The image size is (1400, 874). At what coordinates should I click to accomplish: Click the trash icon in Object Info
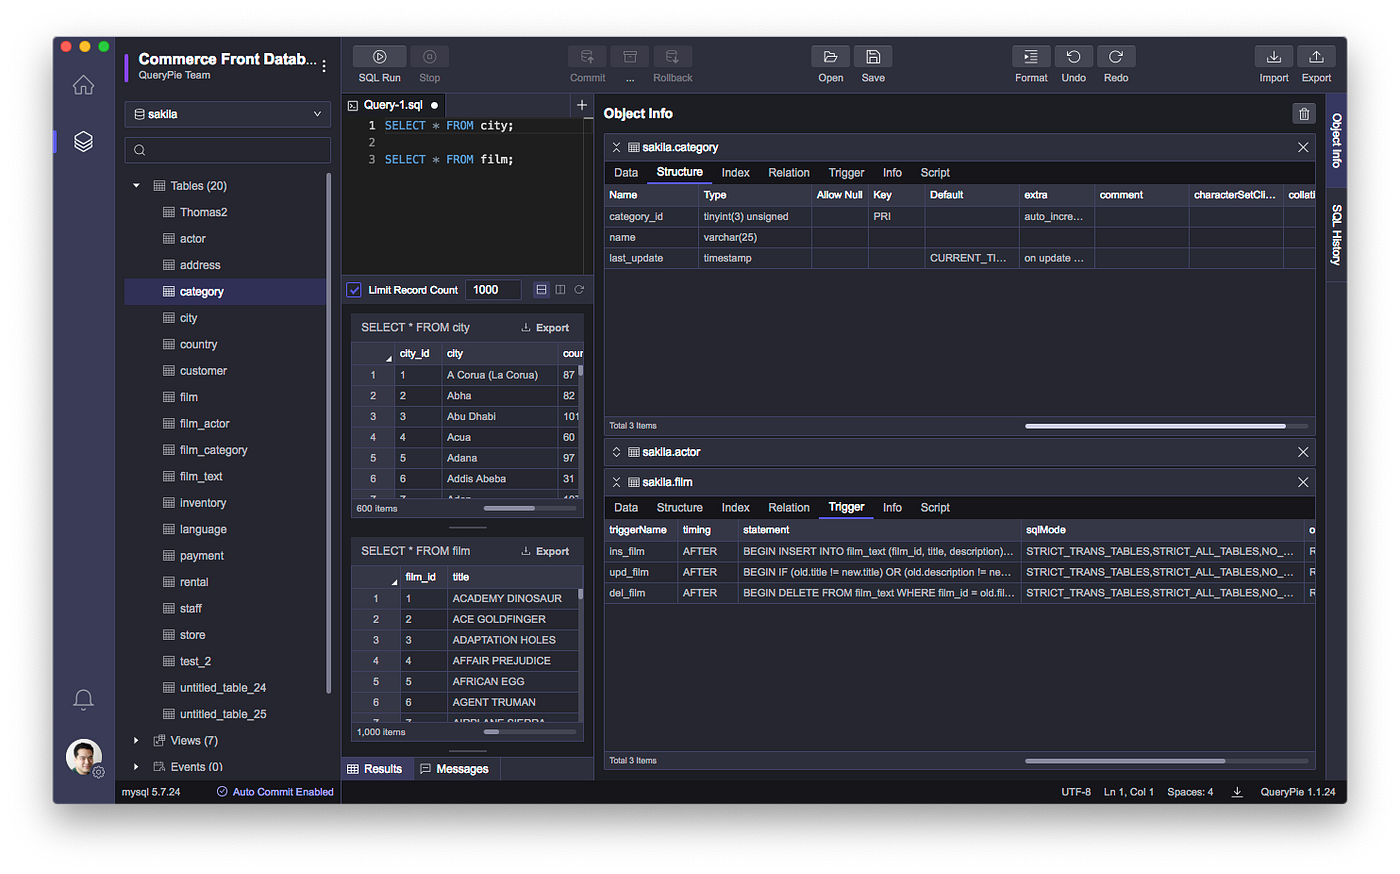coord(1304,113)
